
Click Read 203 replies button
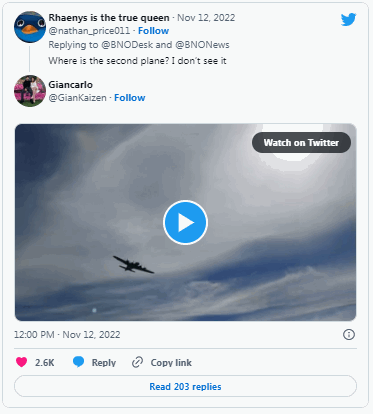(x=185, y=386)
